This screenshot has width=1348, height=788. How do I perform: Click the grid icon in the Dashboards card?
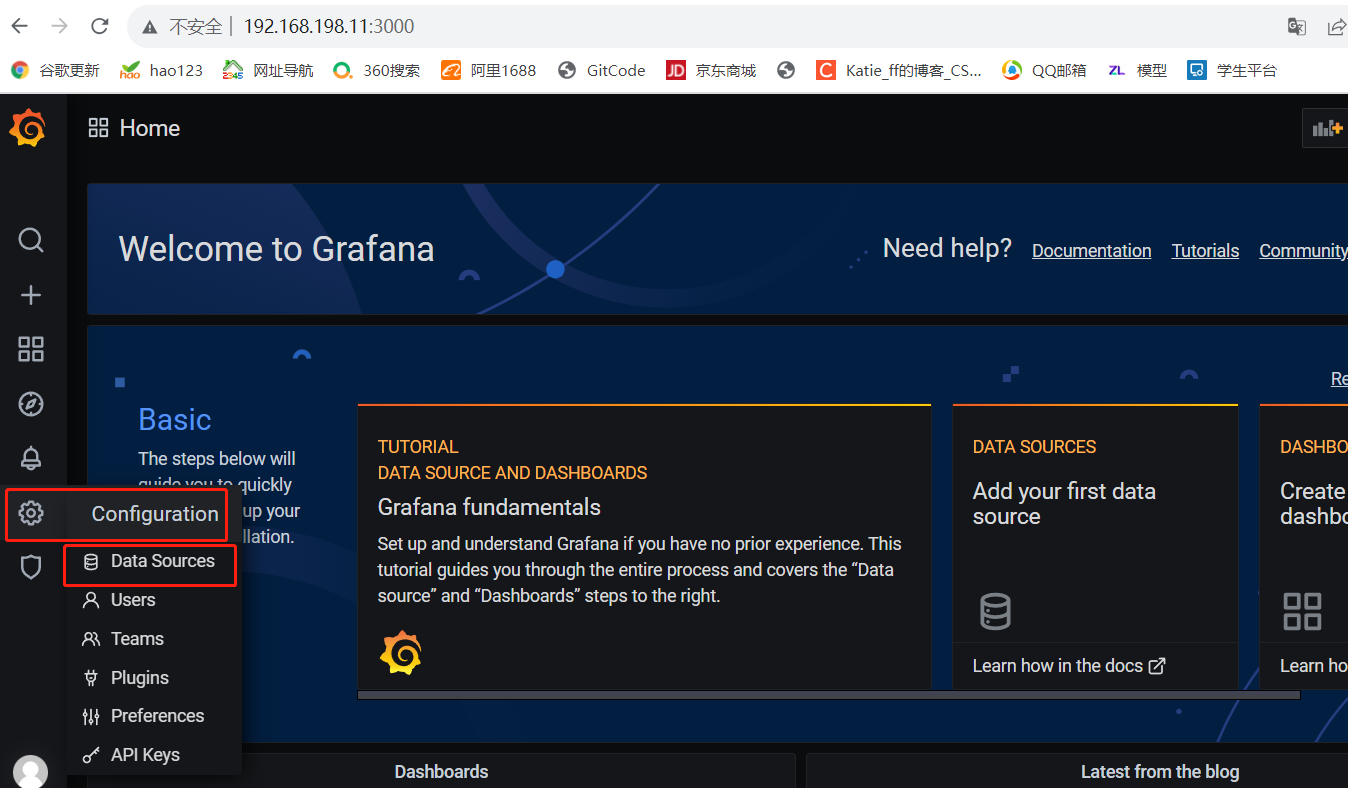[1302, 610]
